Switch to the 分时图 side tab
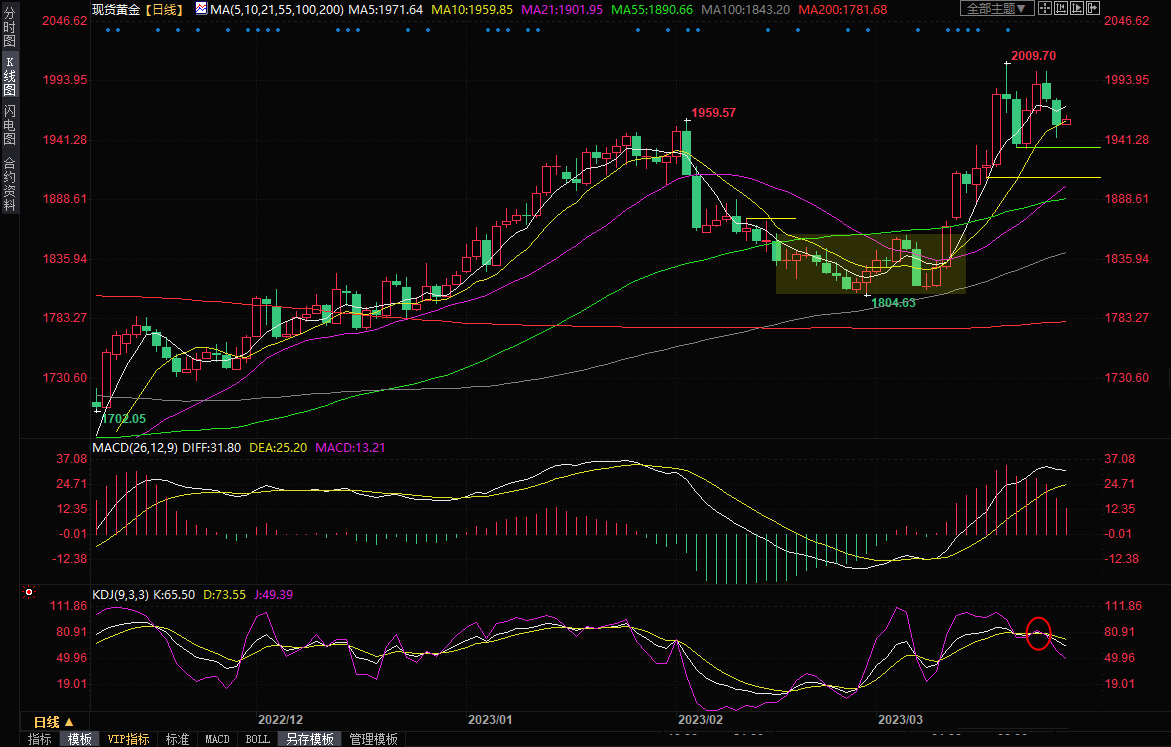Screen dimensions: 1171x747 9,30
